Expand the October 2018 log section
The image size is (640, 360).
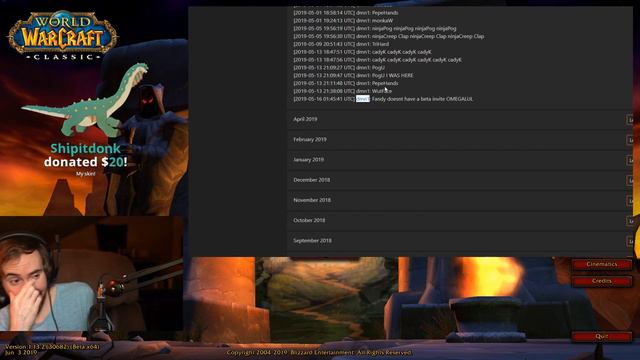point(460,220)
